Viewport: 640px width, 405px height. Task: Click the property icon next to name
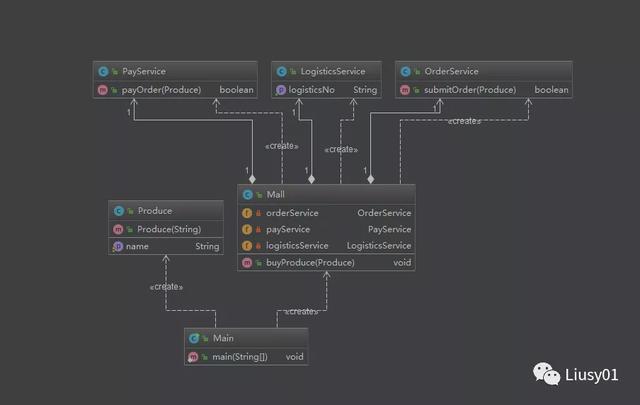coord(118,246)
